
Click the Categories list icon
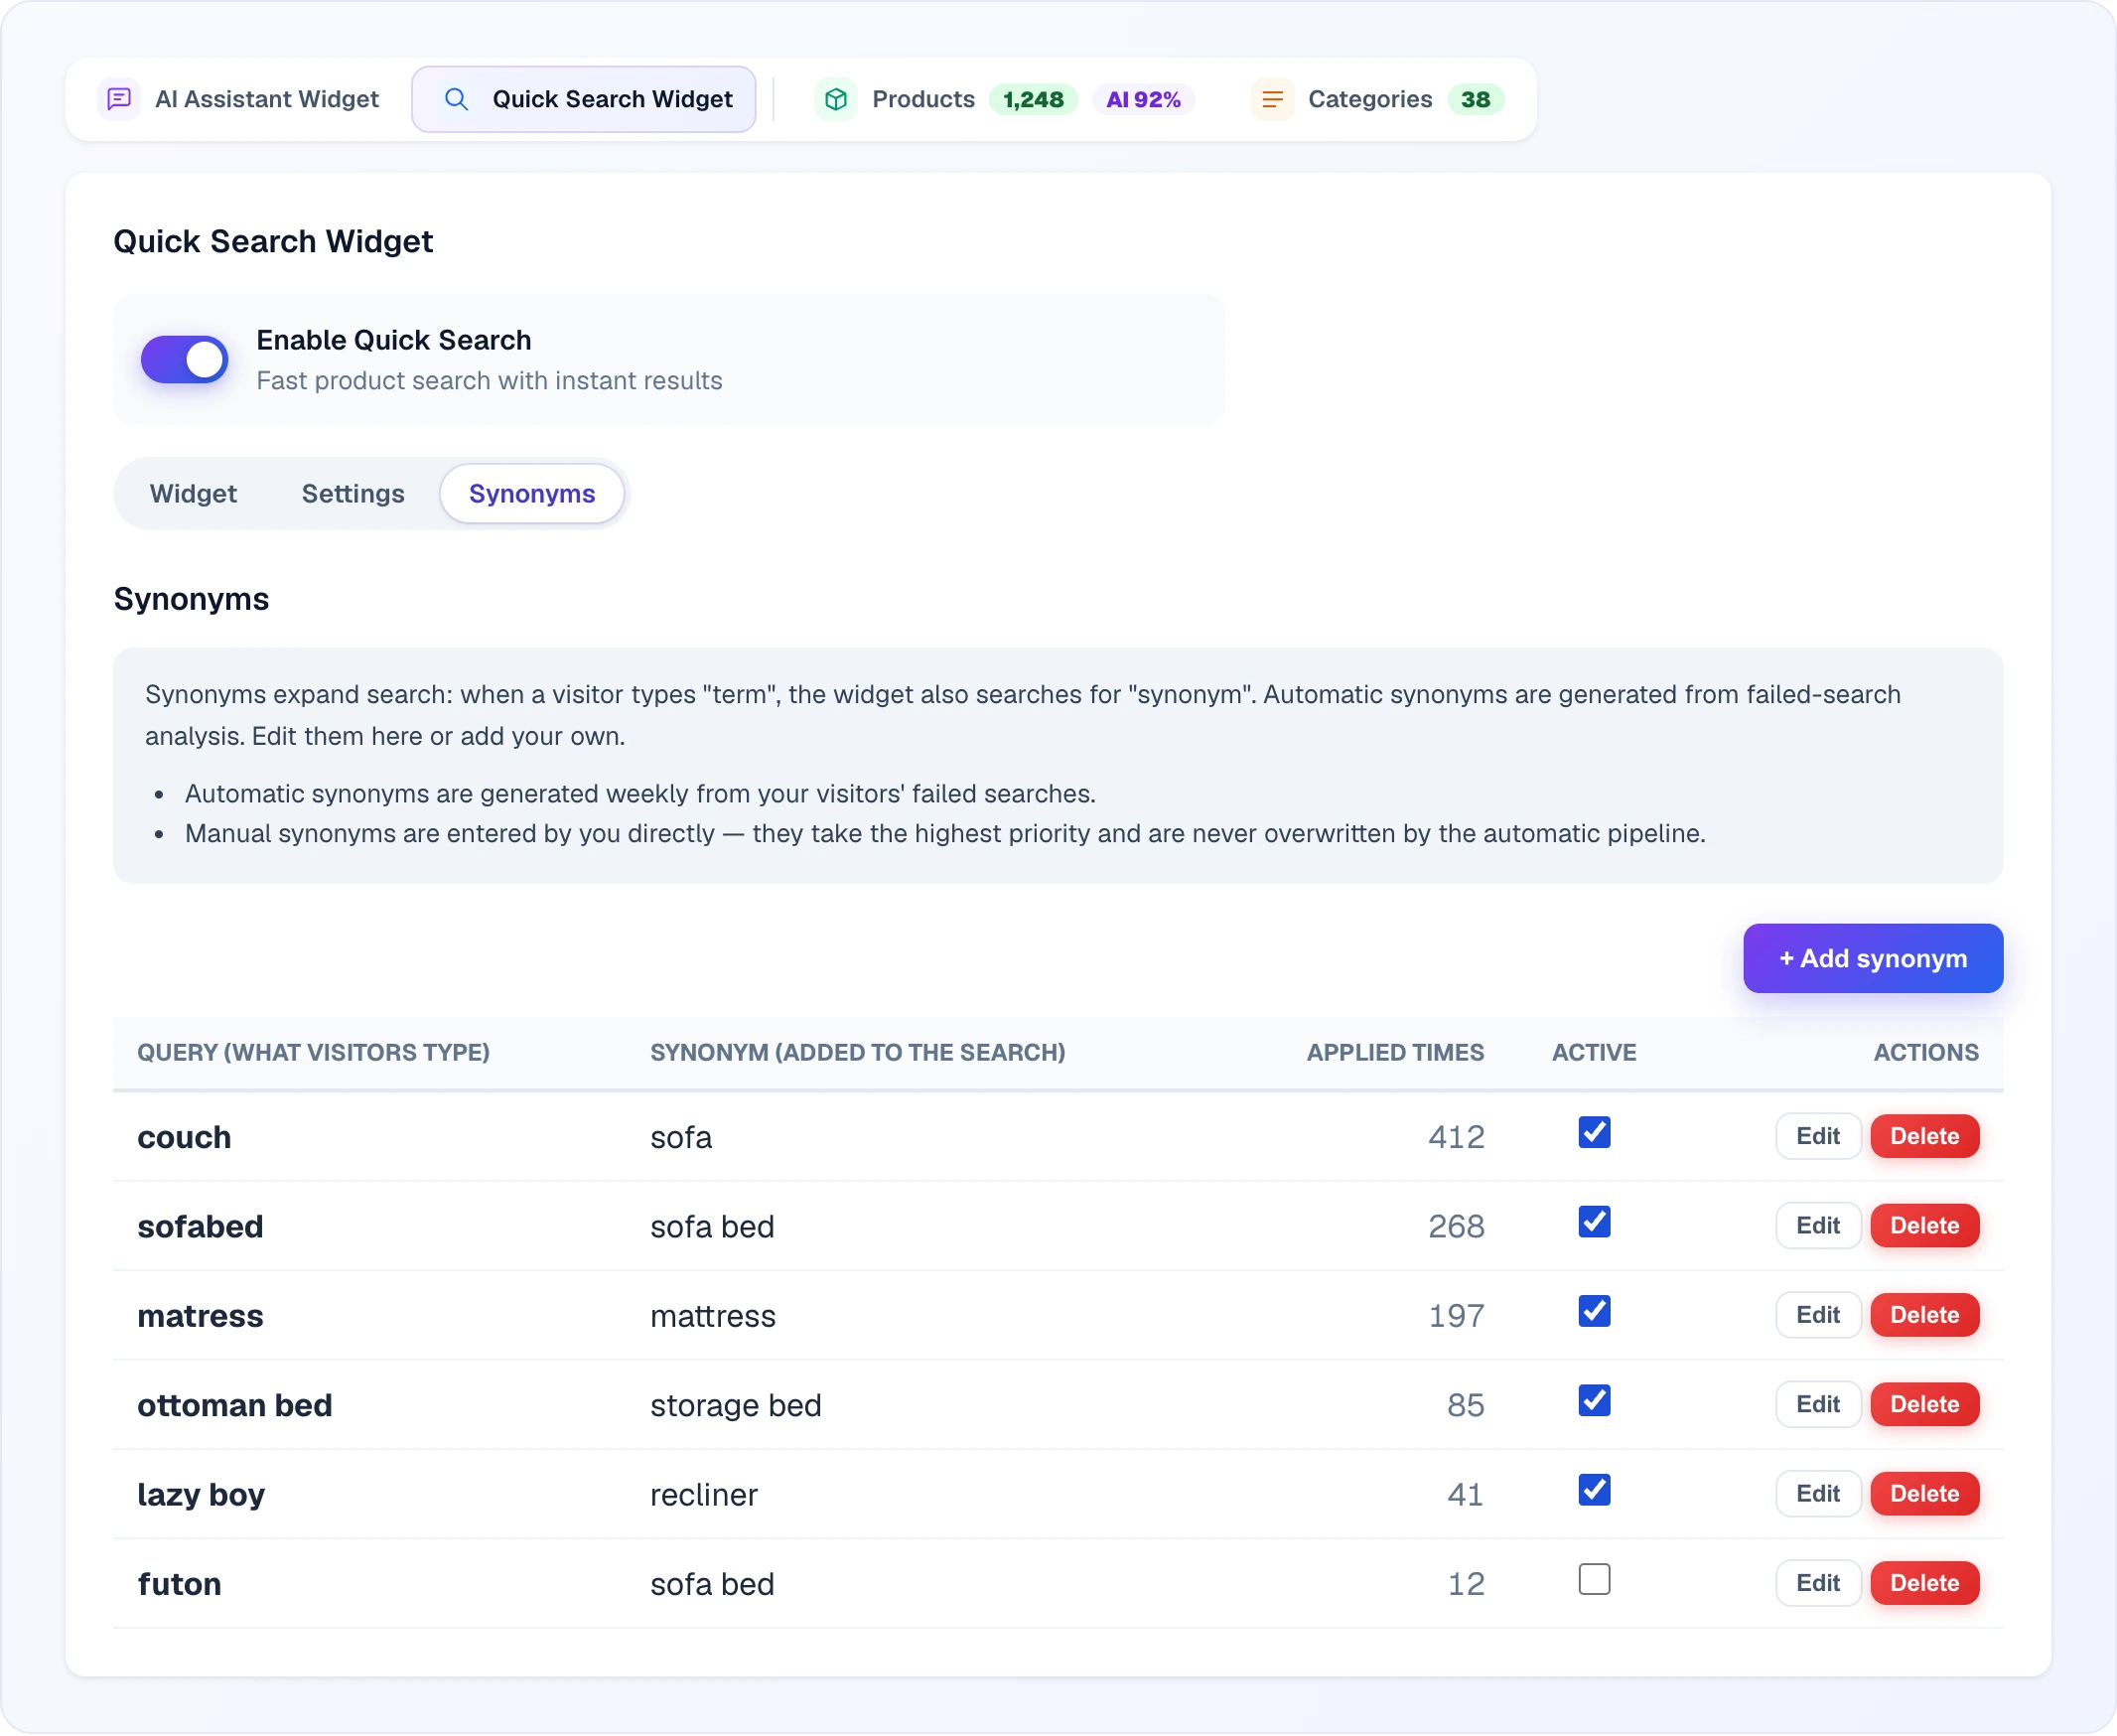[x=1272, y=99]
